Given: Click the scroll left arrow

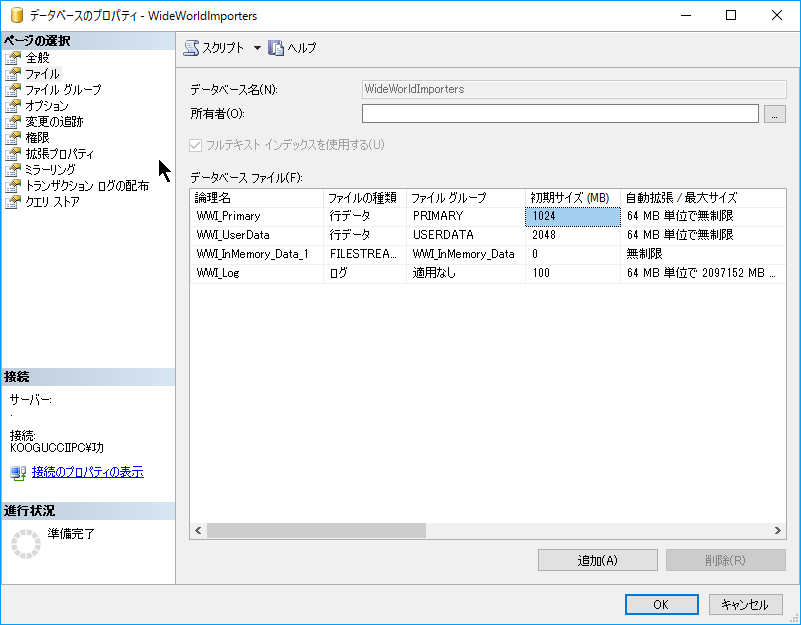Looking at the screenshot, I should click(x=198, y=530).
